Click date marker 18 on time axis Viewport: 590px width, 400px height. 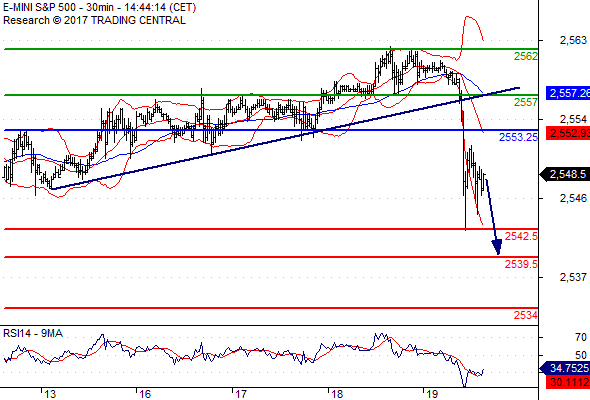pos(337,394)
